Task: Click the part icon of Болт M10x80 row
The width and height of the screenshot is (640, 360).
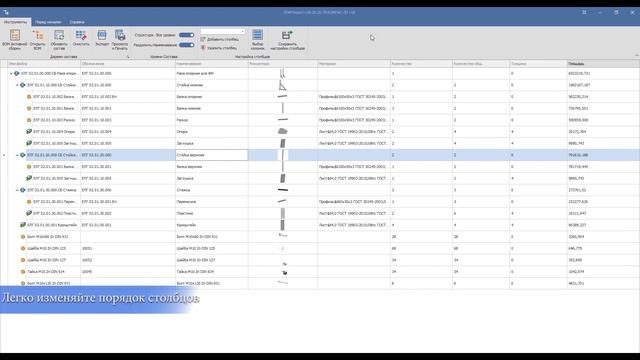Action: [23, 237]
